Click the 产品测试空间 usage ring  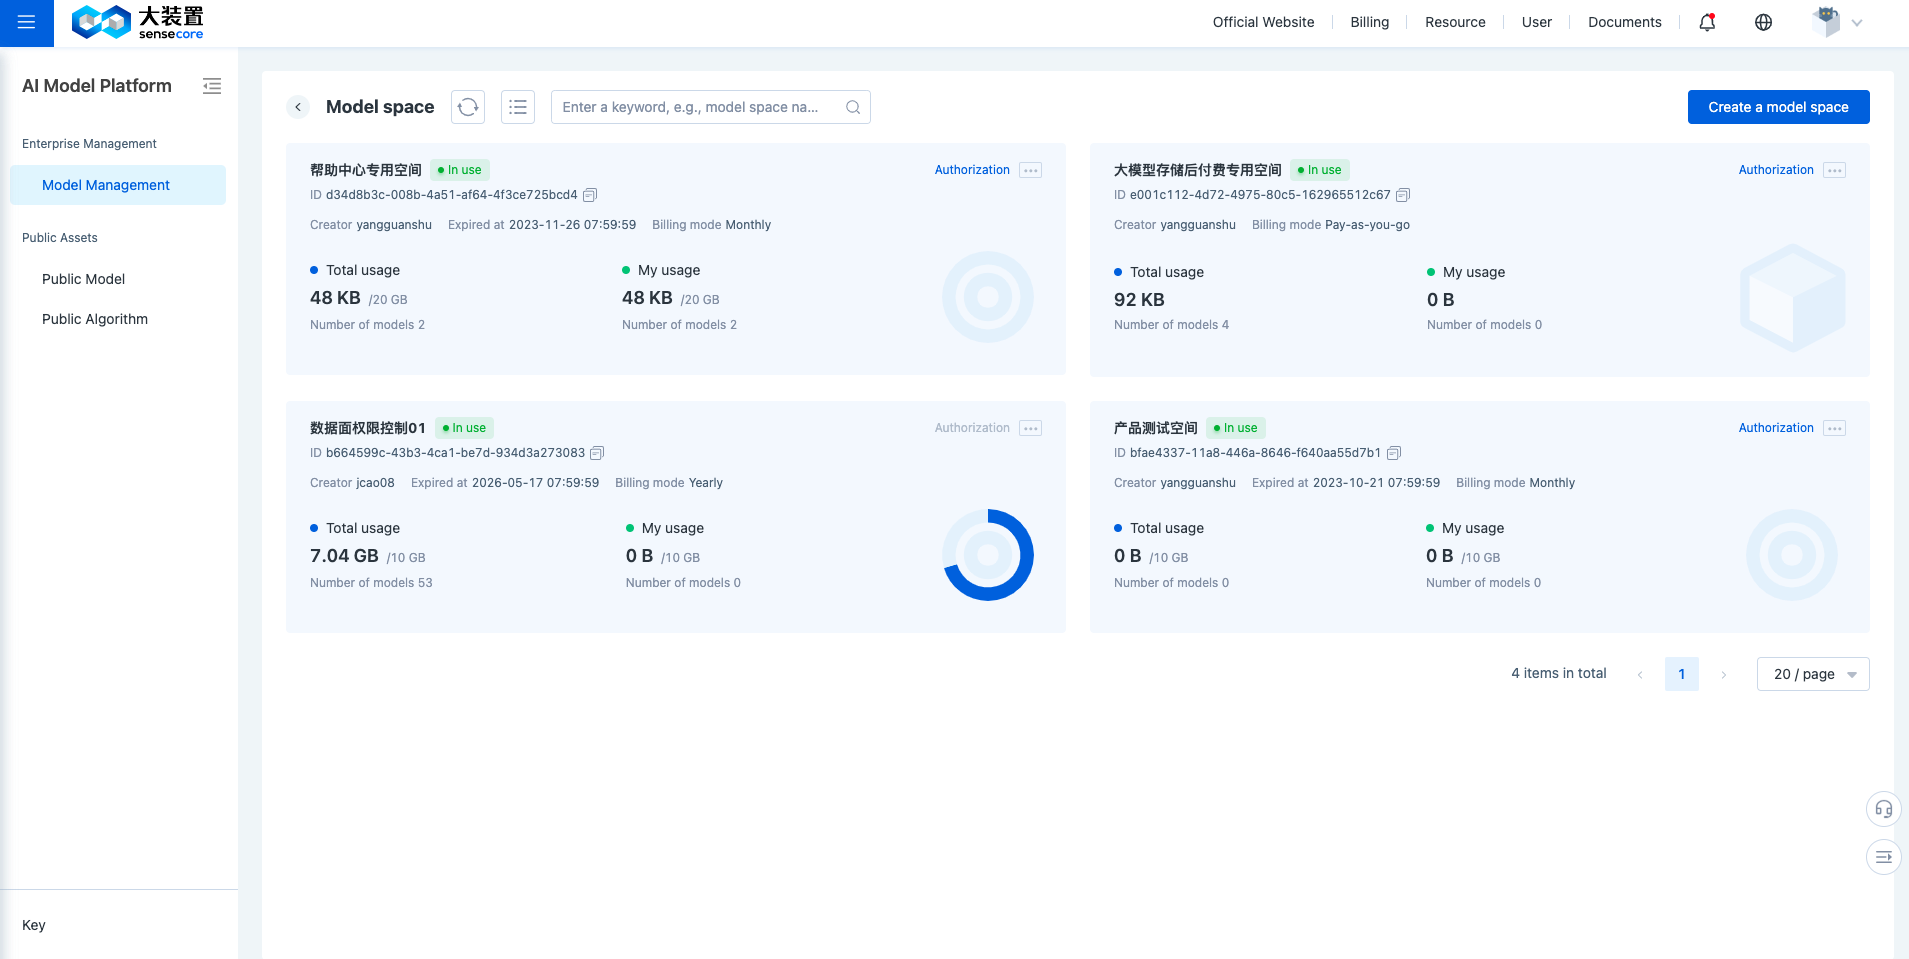(1792, 555)
